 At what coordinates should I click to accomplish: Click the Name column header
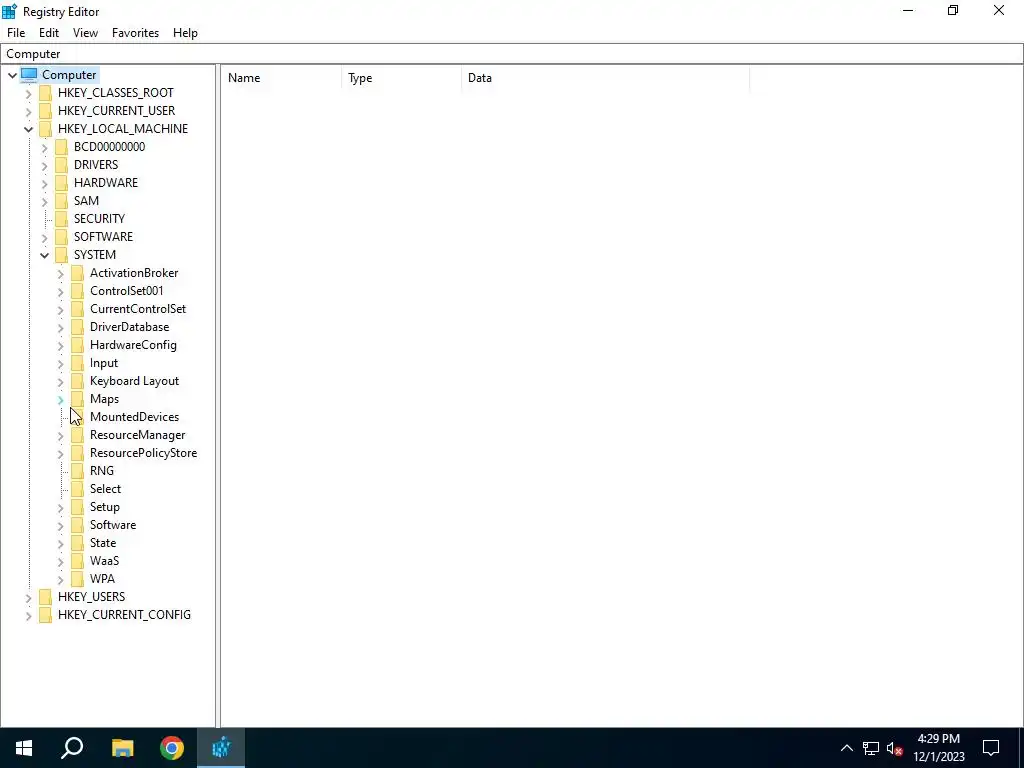click(x=281, y=78)
